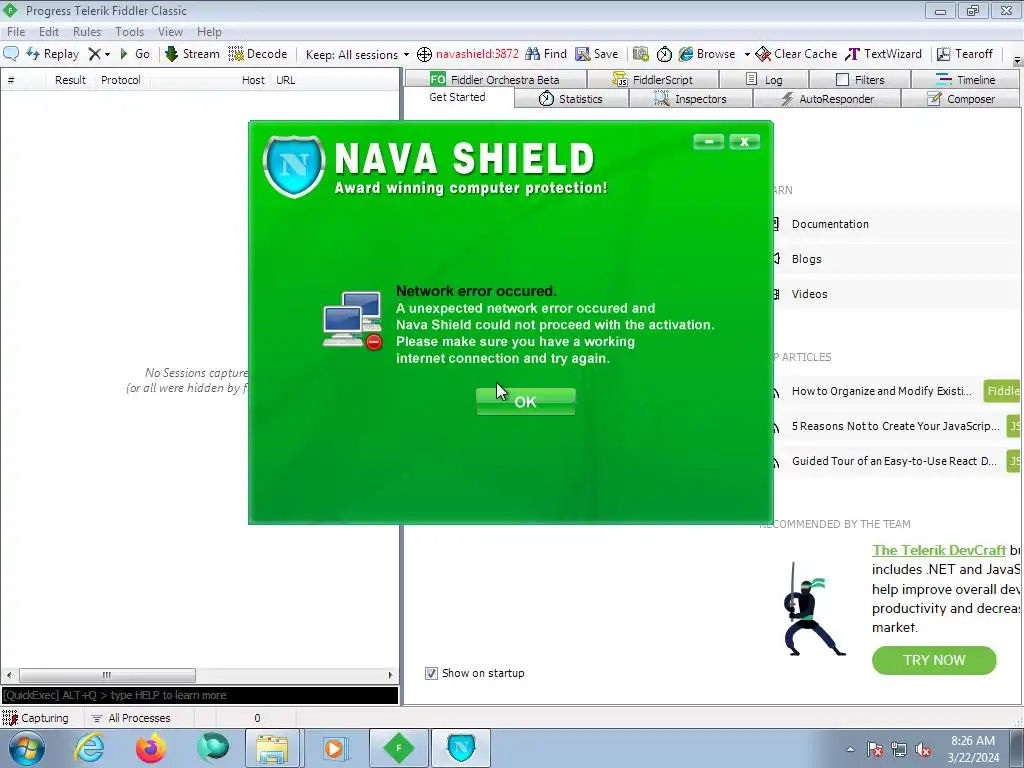
Task: Open TextWizard from the toolbar
Action: coord(884,54)
